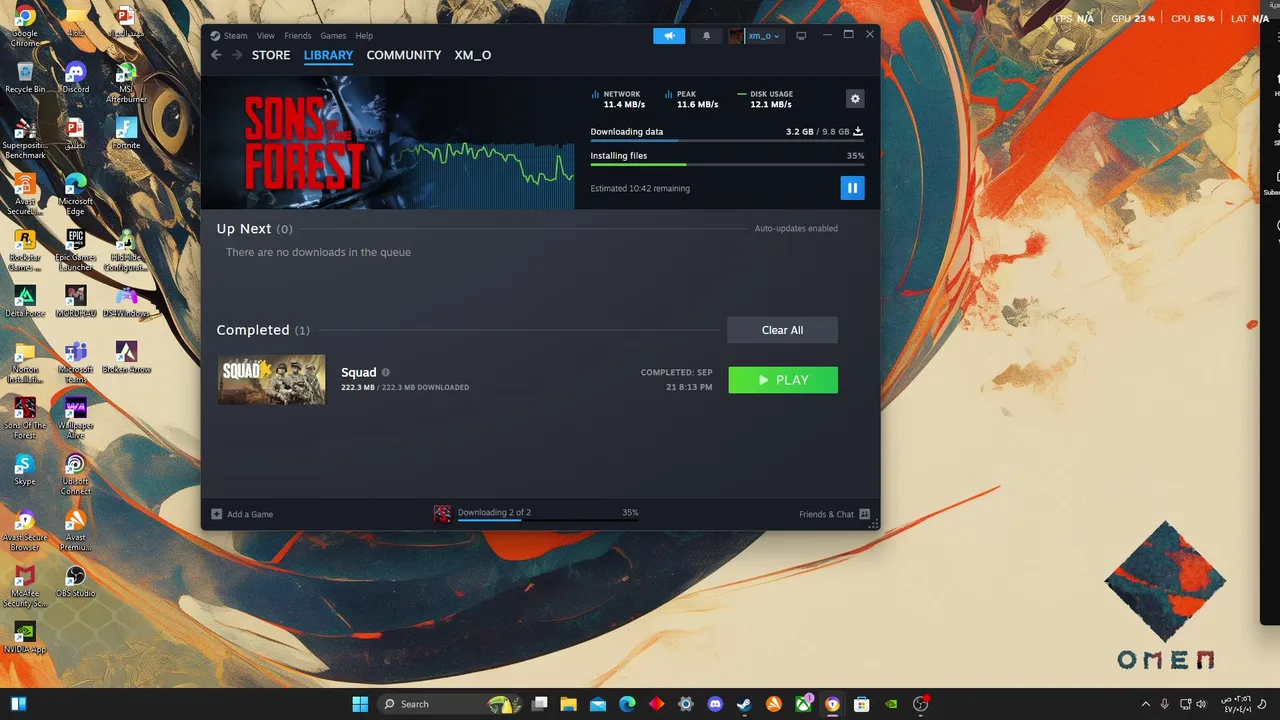Open File Explorer from the taskbar
The image size is (1280, 720).
tap(568, 704)
